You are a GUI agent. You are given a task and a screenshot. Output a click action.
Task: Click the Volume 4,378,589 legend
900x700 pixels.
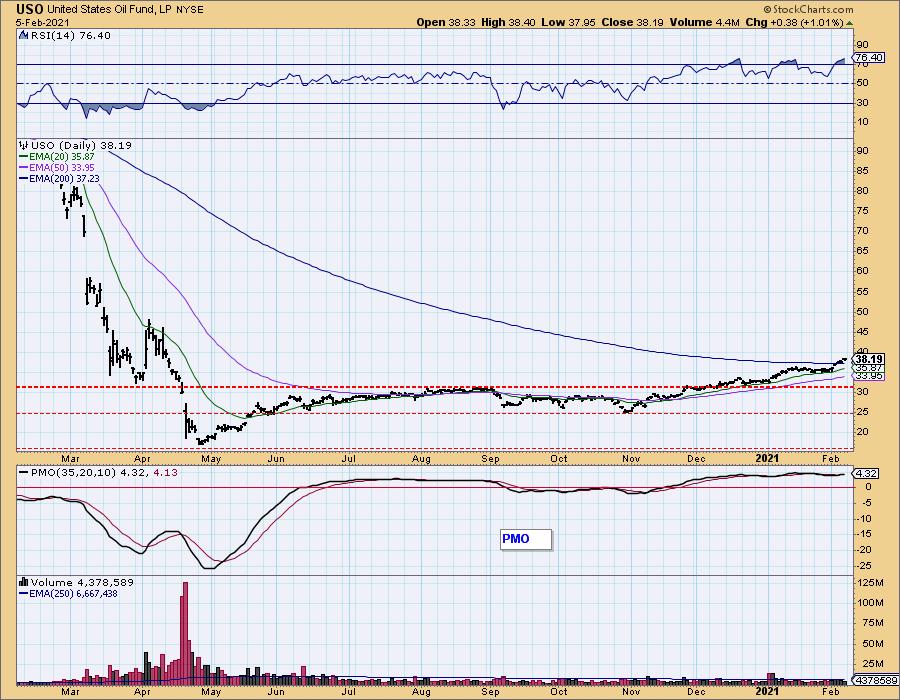coord(82,582)
